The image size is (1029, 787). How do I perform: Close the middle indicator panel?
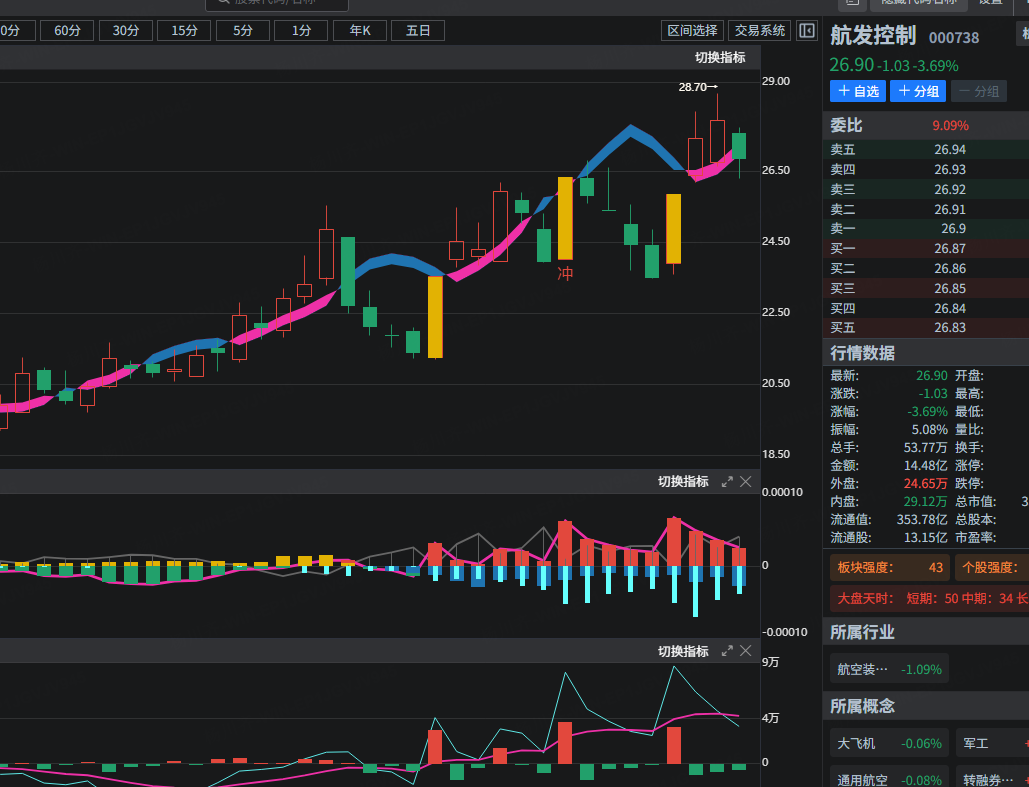(x=746, y=482)
